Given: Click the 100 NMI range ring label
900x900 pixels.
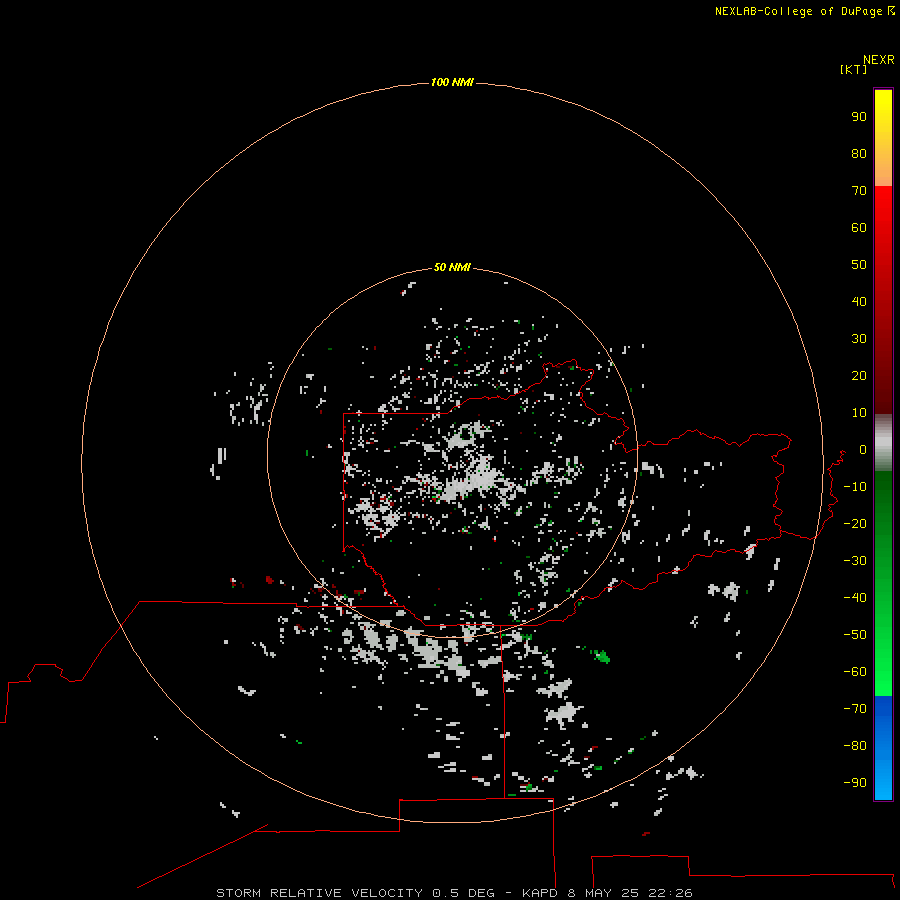Looking at the screenshot, I should pos(452,82).
